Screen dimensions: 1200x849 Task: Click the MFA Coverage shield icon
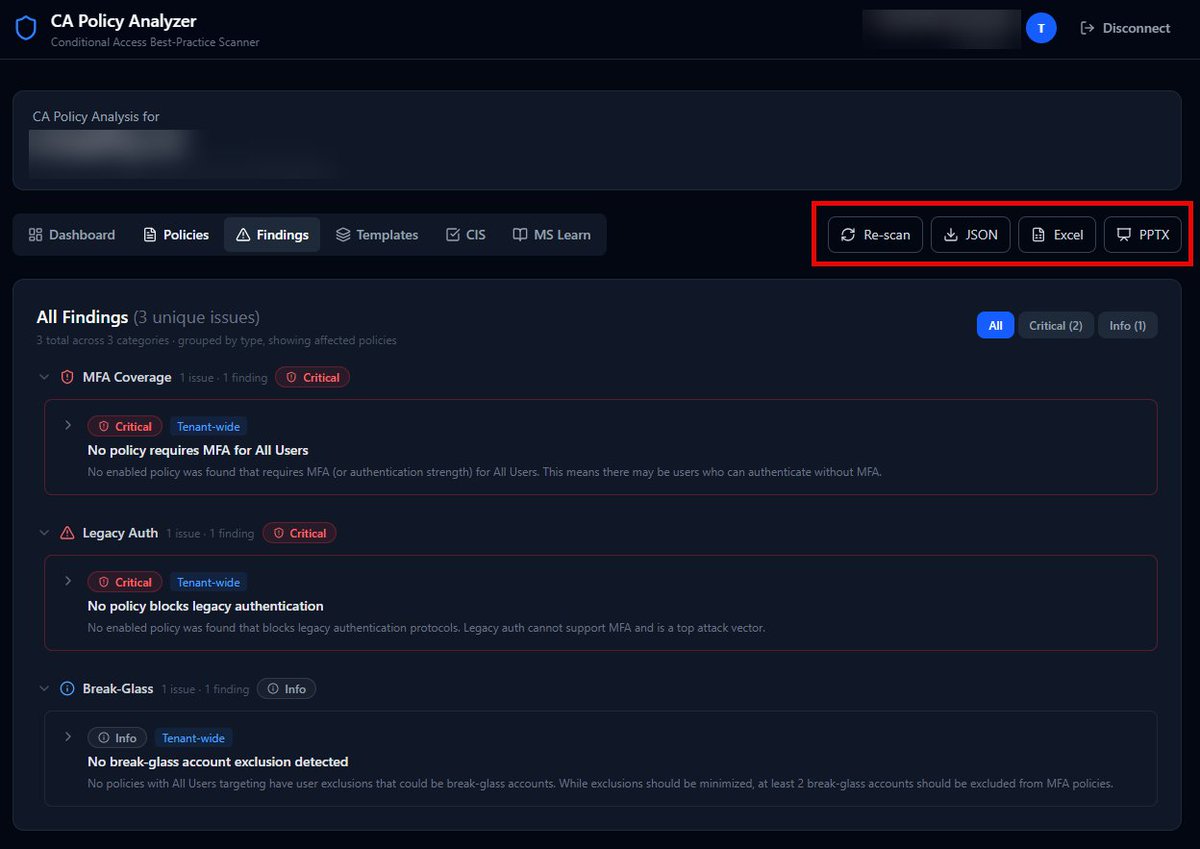click(x=67, y=377)
